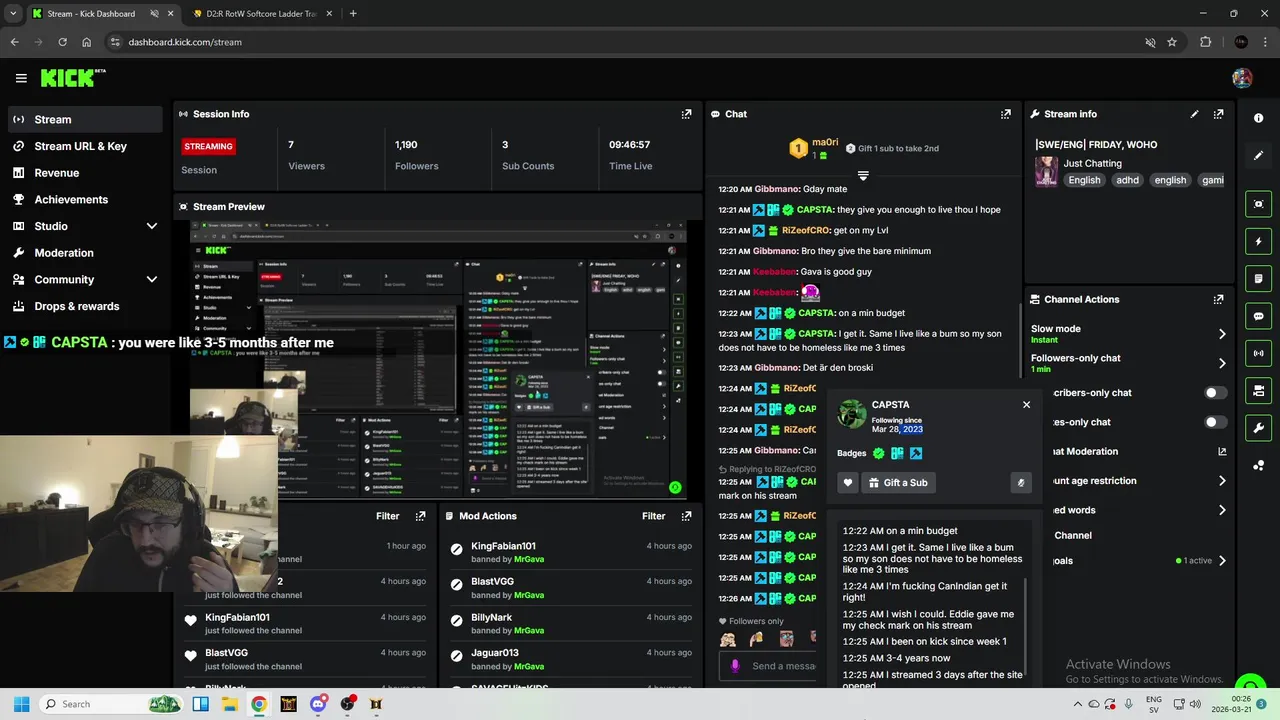The width and height of the screenshot is (1280, 720).
Task: Click the three-dots icon at rail bottom
Action: point(1258,466)
